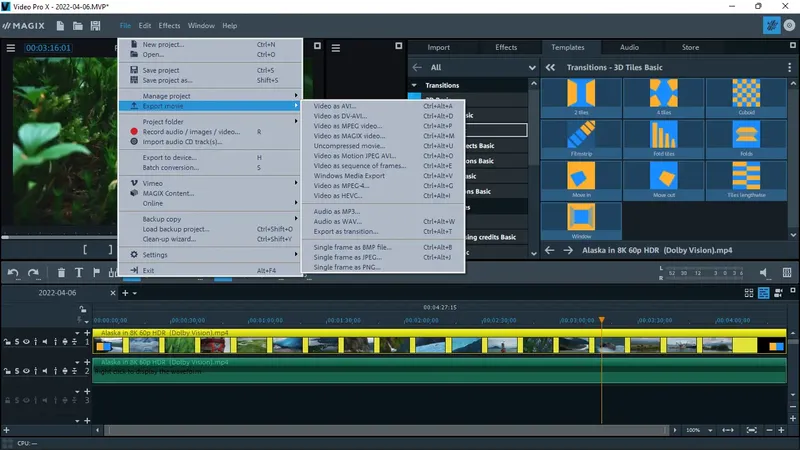The height and width of the screenshot is (450, 800).
Task: Click the set in-point bracket under preview
Action: [85, 249]
